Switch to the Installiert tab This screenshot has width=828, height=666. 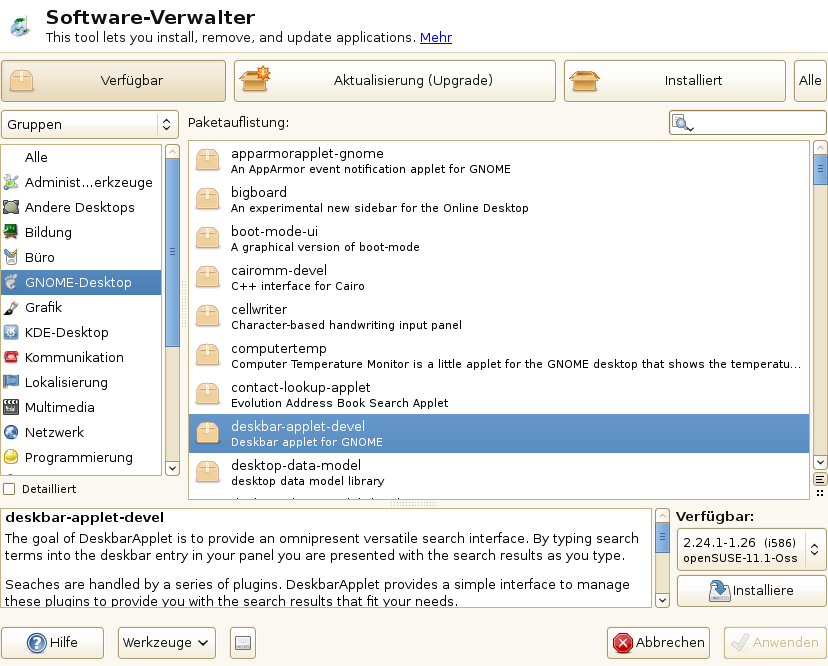[x=675, y=81]
